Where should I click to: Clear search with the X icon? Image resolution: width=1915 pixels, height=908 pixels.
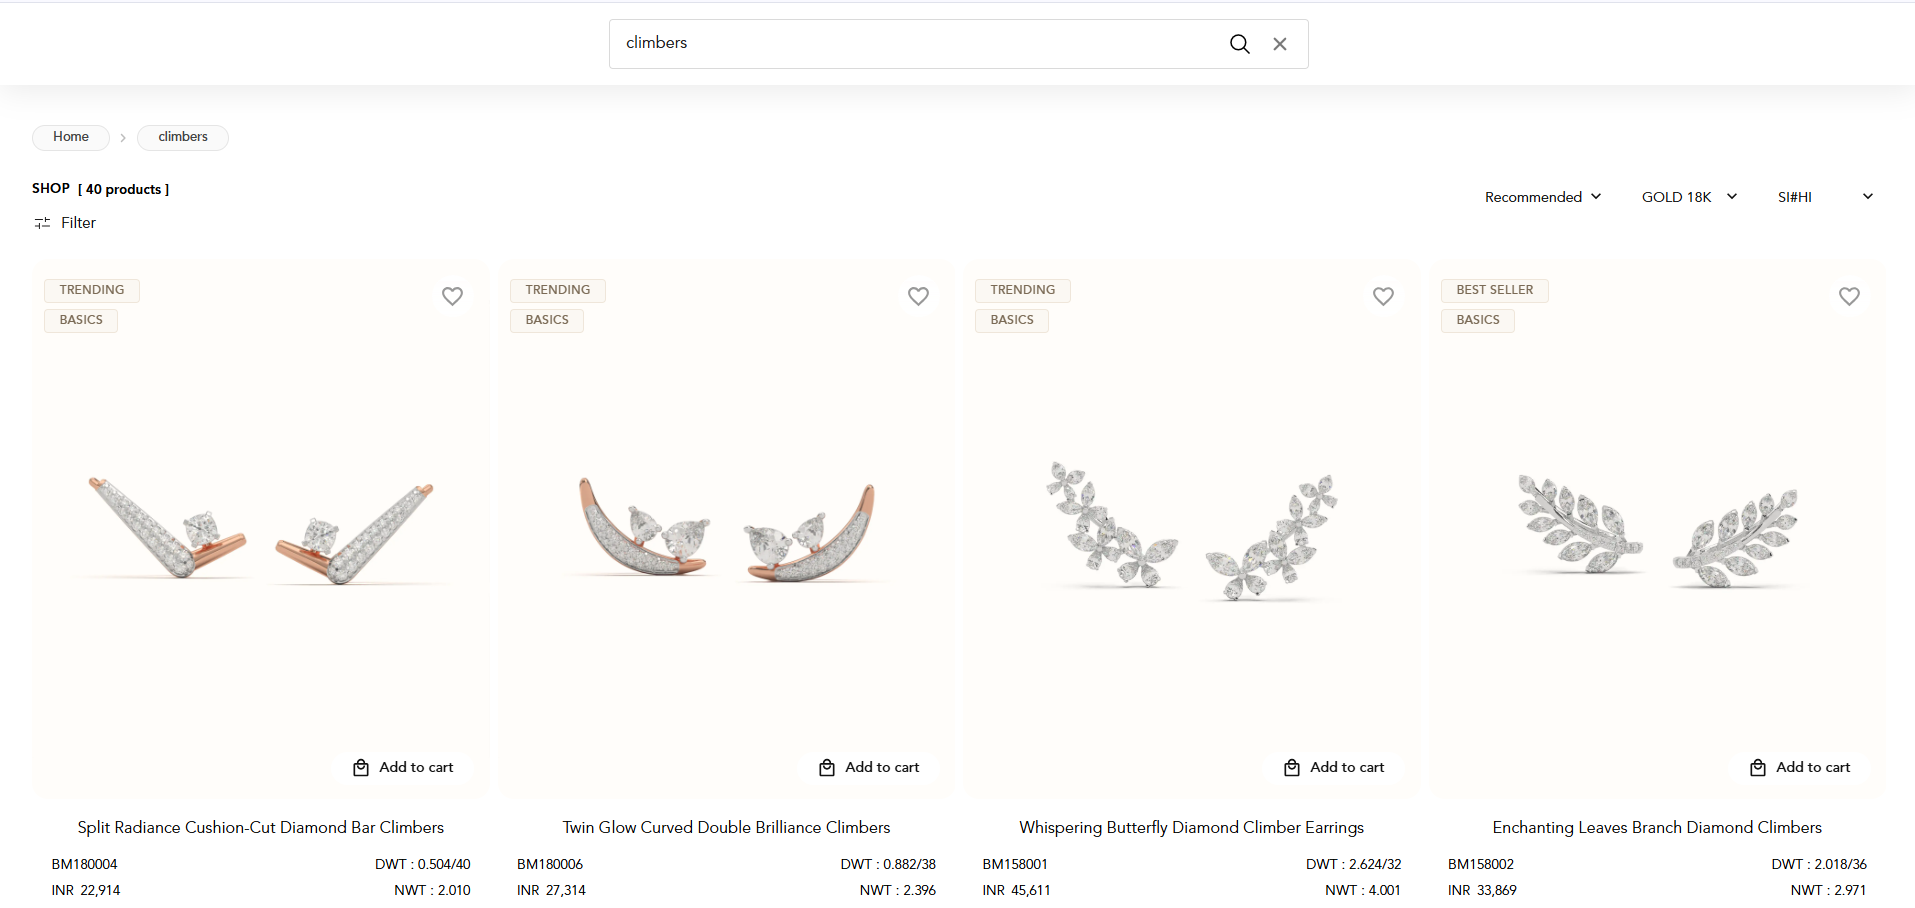click(1280, 44)
